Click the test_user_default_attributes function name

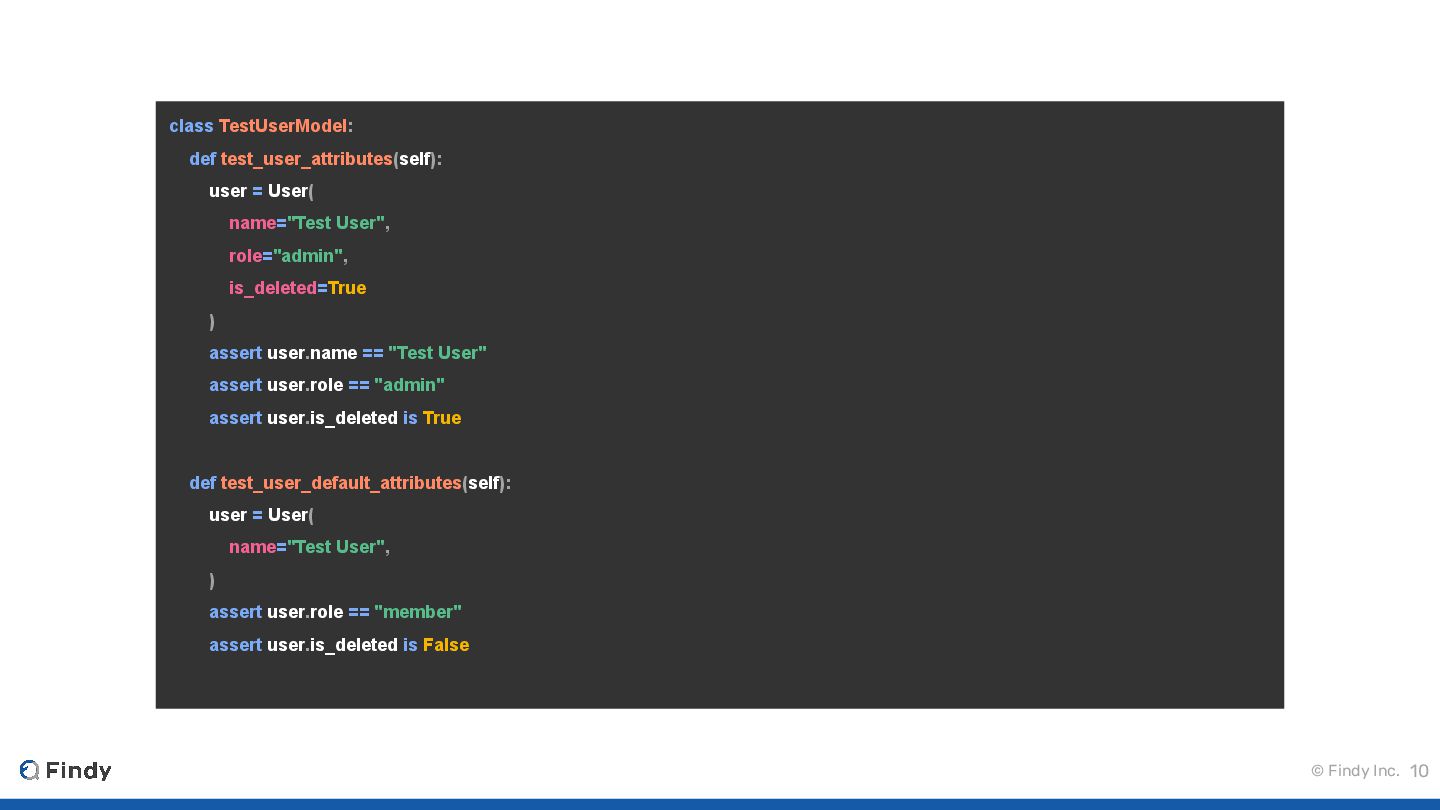(x=341, y=483)
